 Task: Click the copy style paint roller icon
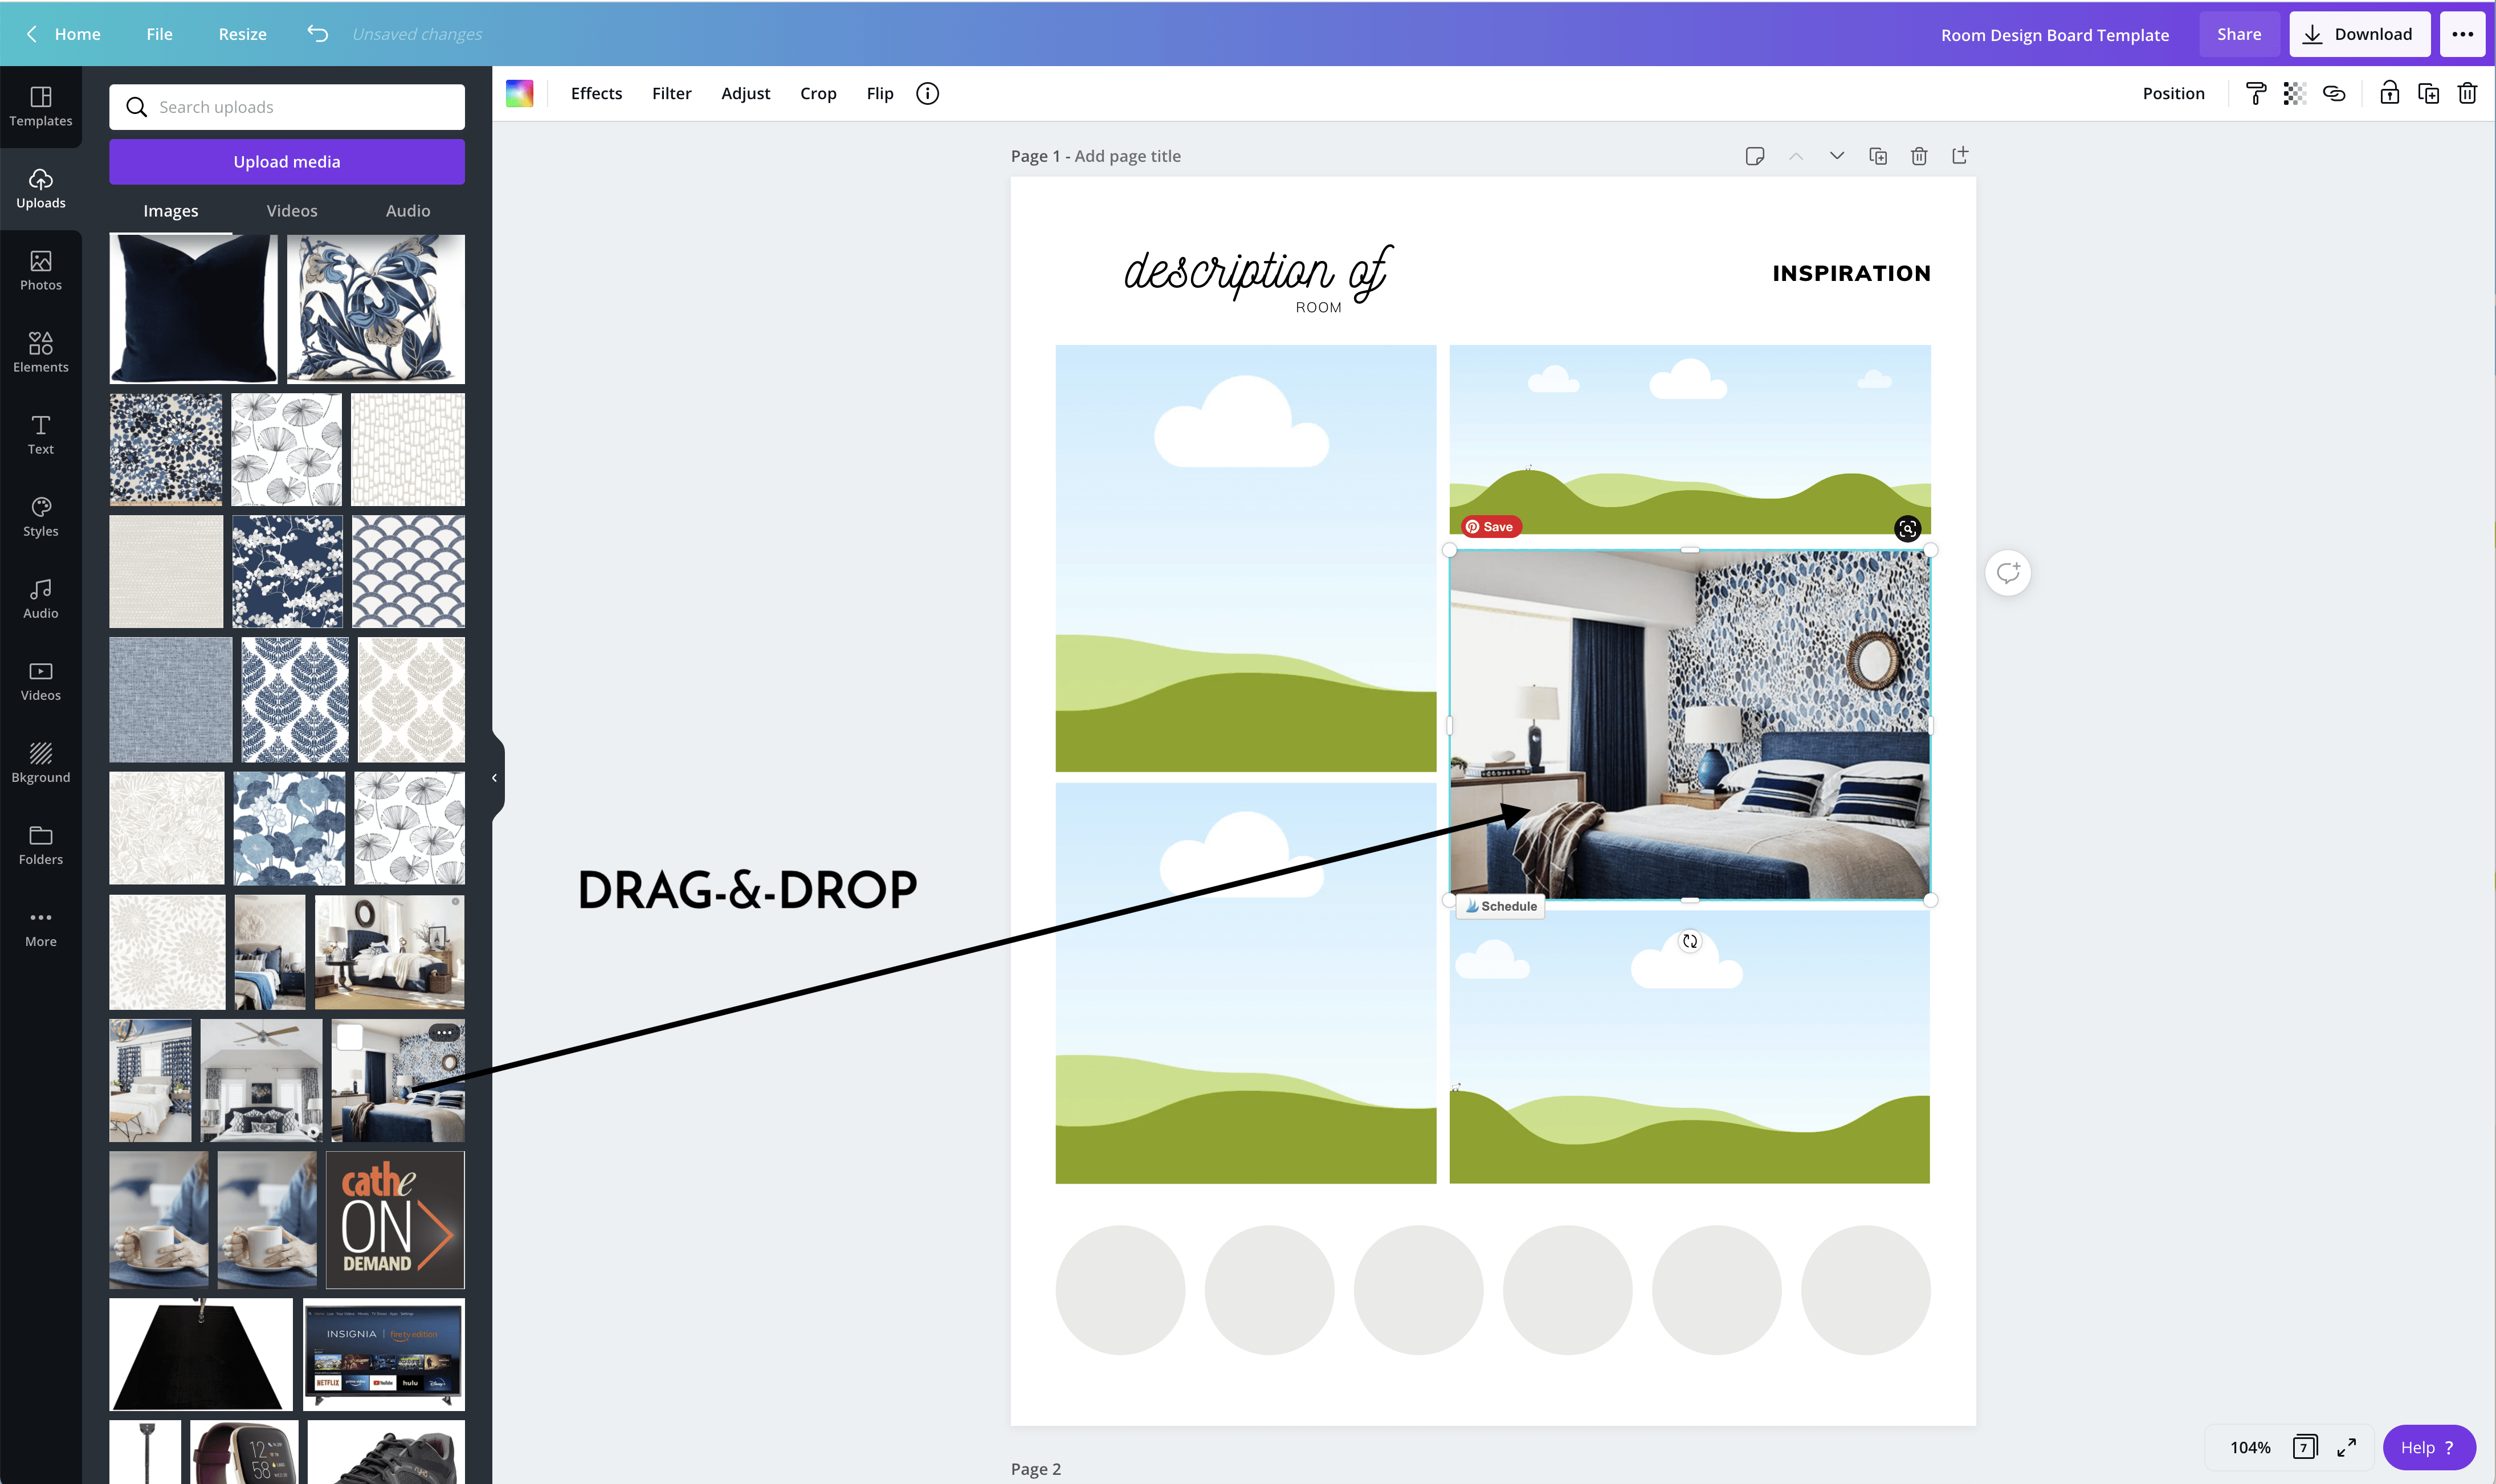2255,93
